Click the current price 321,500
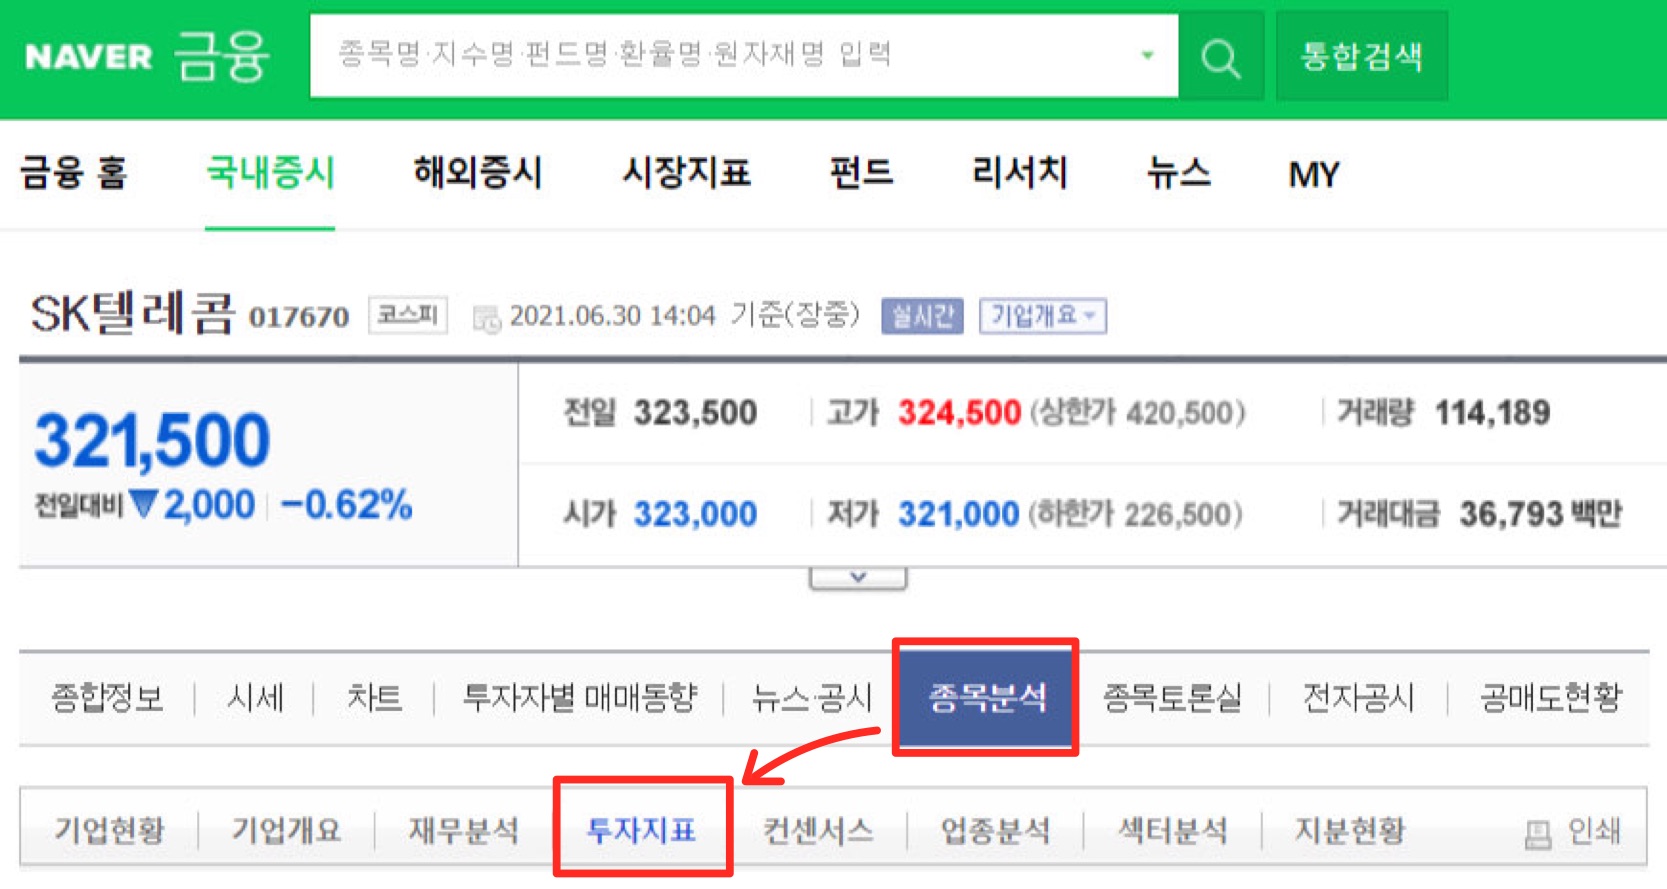 pos(152,440)
